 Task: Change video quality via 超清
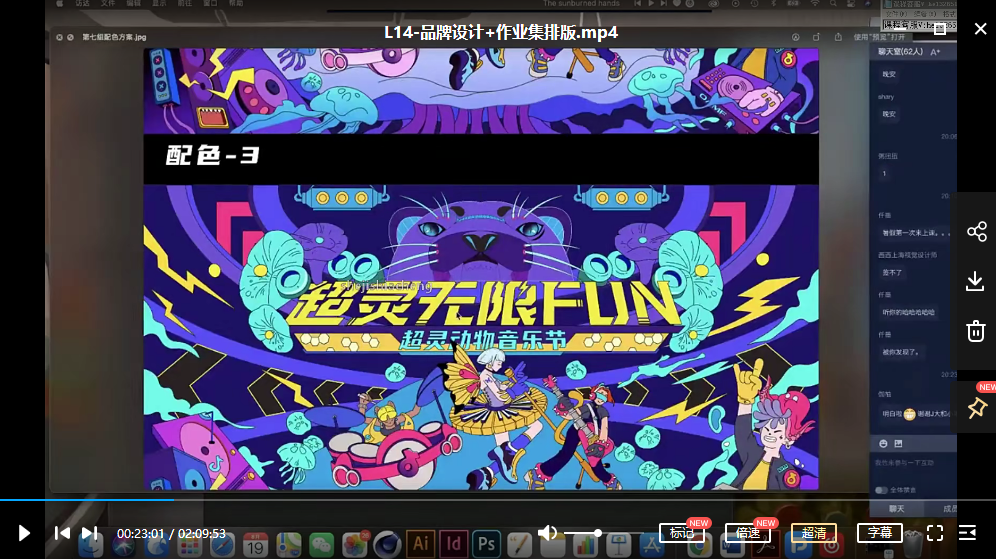point(814,533)
